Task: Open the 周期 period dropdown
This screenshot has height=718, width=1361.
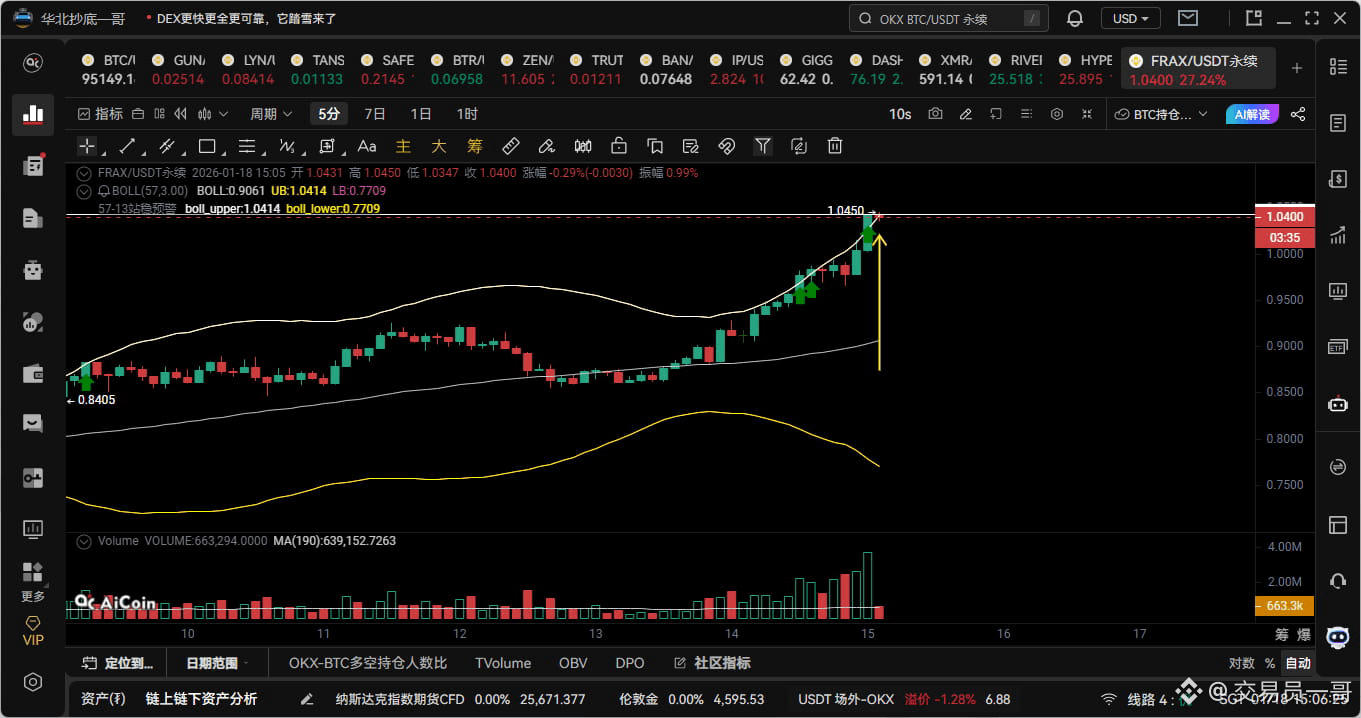Action: point(270,113)
